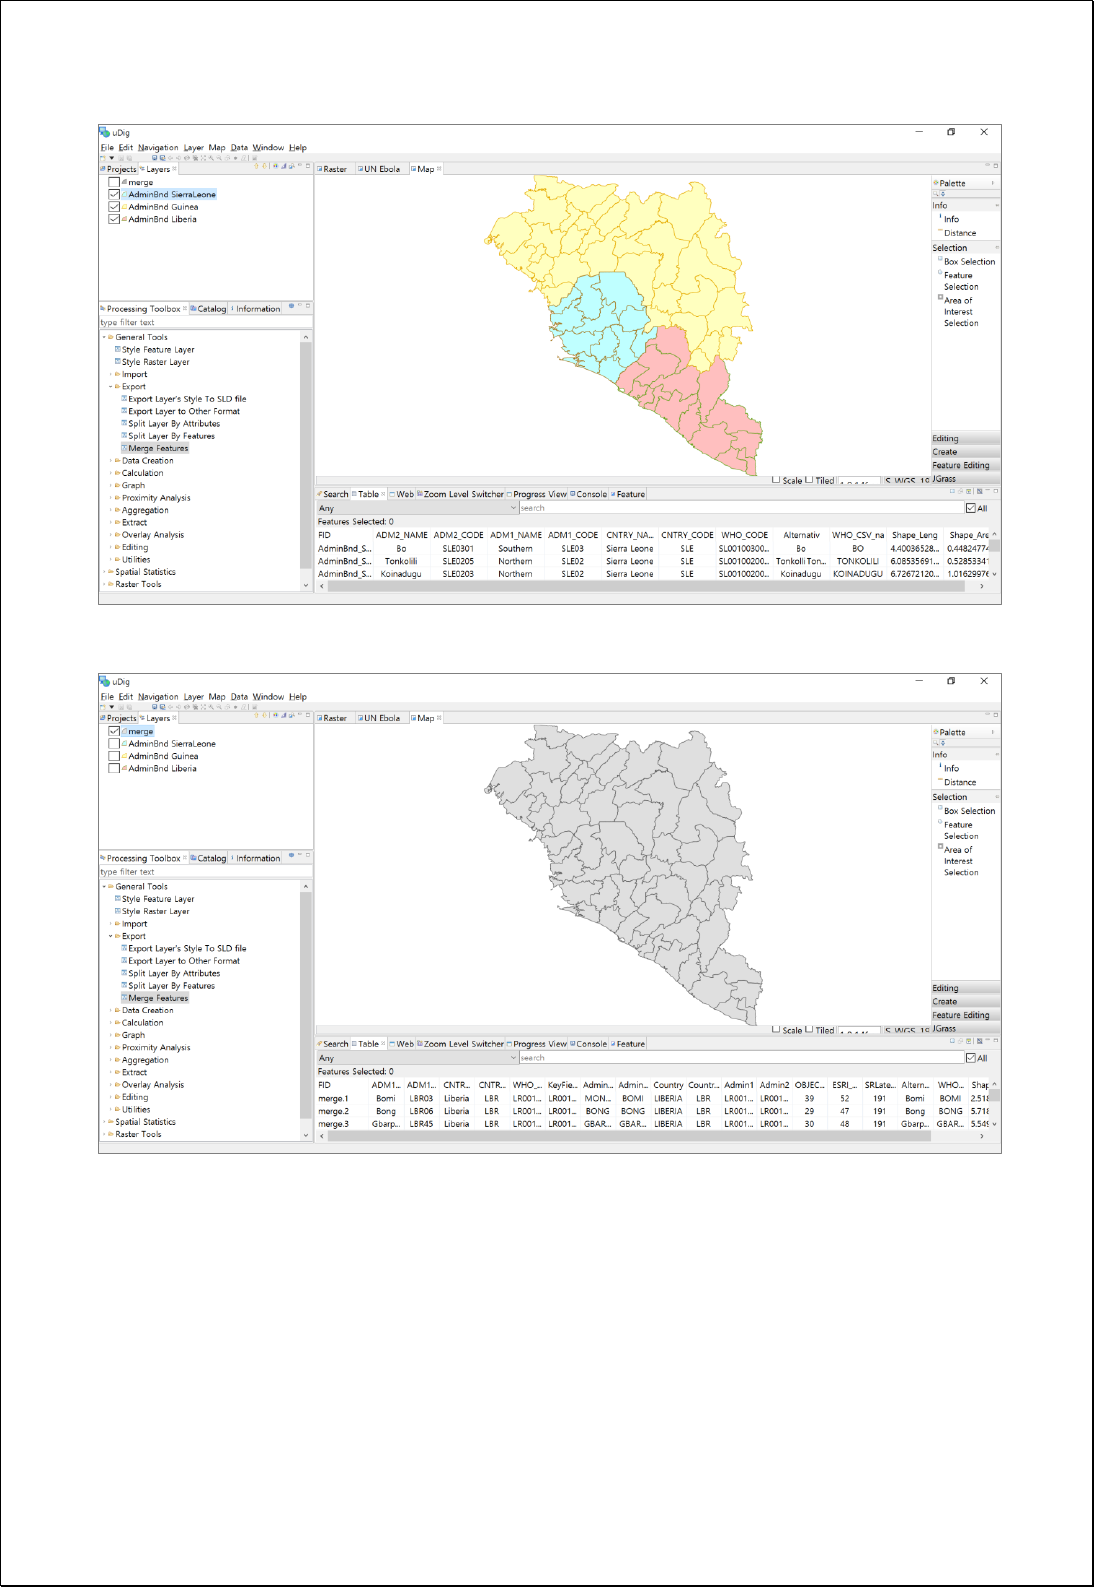Image resolution: width=1094 pixels, height=1587 pixels.
Task: Select Tonkolili row cell in colored-map window table
Action: click(401, 561)
